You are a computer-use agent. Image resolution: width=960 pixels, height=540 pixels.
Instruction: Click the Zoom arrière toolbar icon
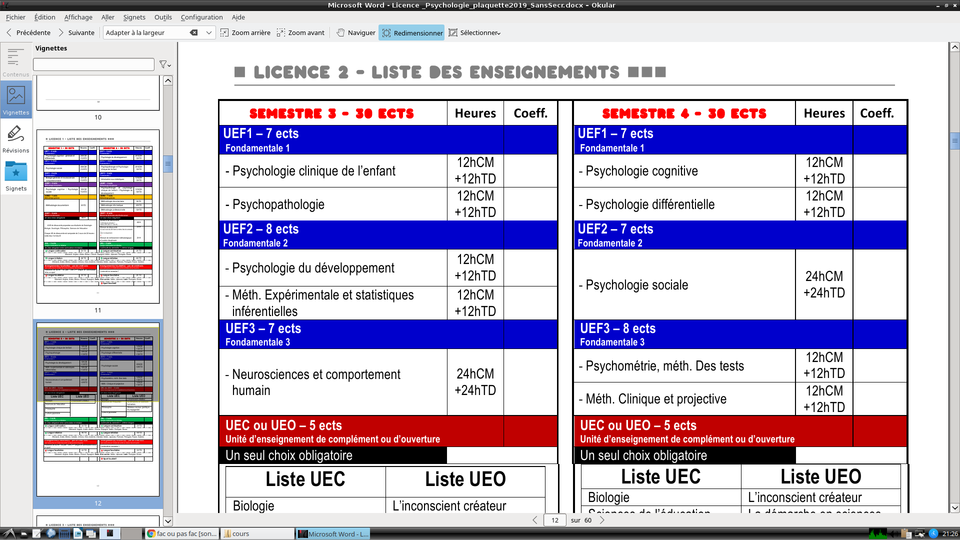tap(245, 32)
